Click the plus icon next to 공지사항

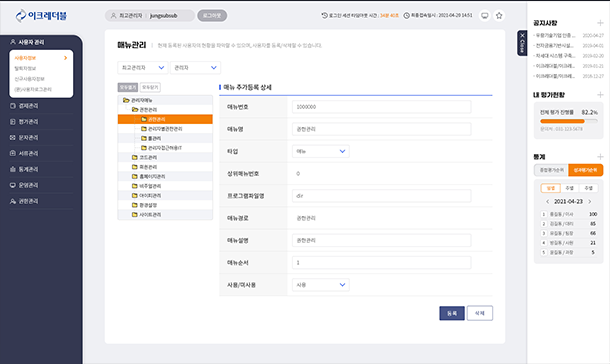point(600,23)
